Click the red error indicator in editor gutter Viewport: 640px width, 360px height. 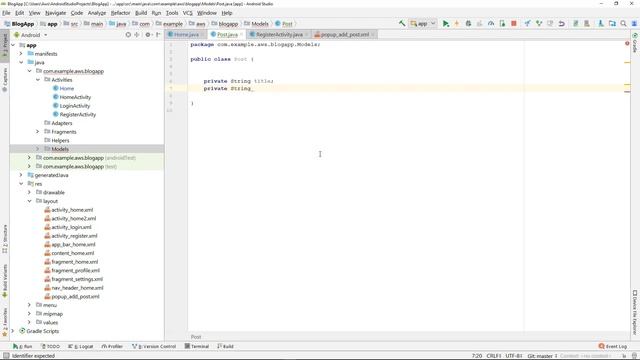pyautogui.click(x=627, y=43)
